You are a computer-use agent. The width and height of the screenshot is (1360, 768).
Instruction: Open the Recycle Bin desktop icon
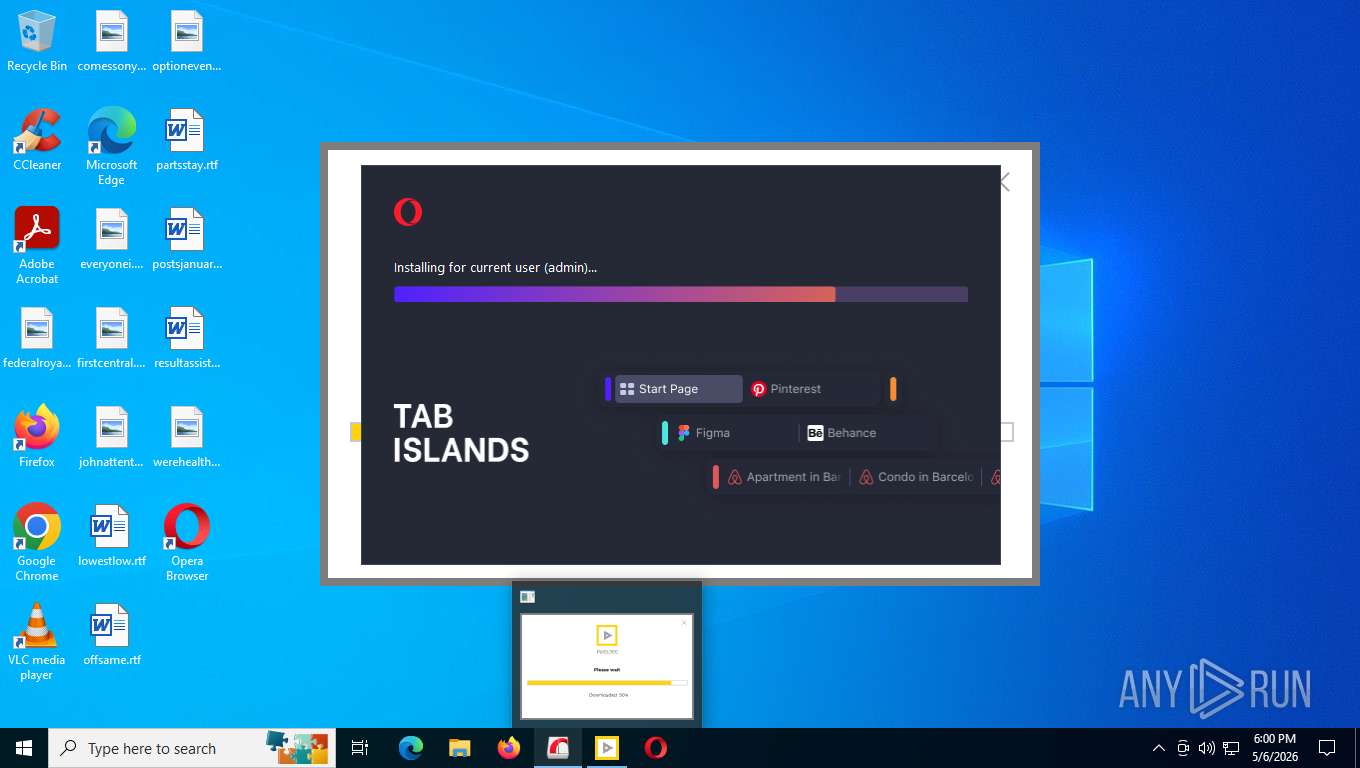coord(37,41)
